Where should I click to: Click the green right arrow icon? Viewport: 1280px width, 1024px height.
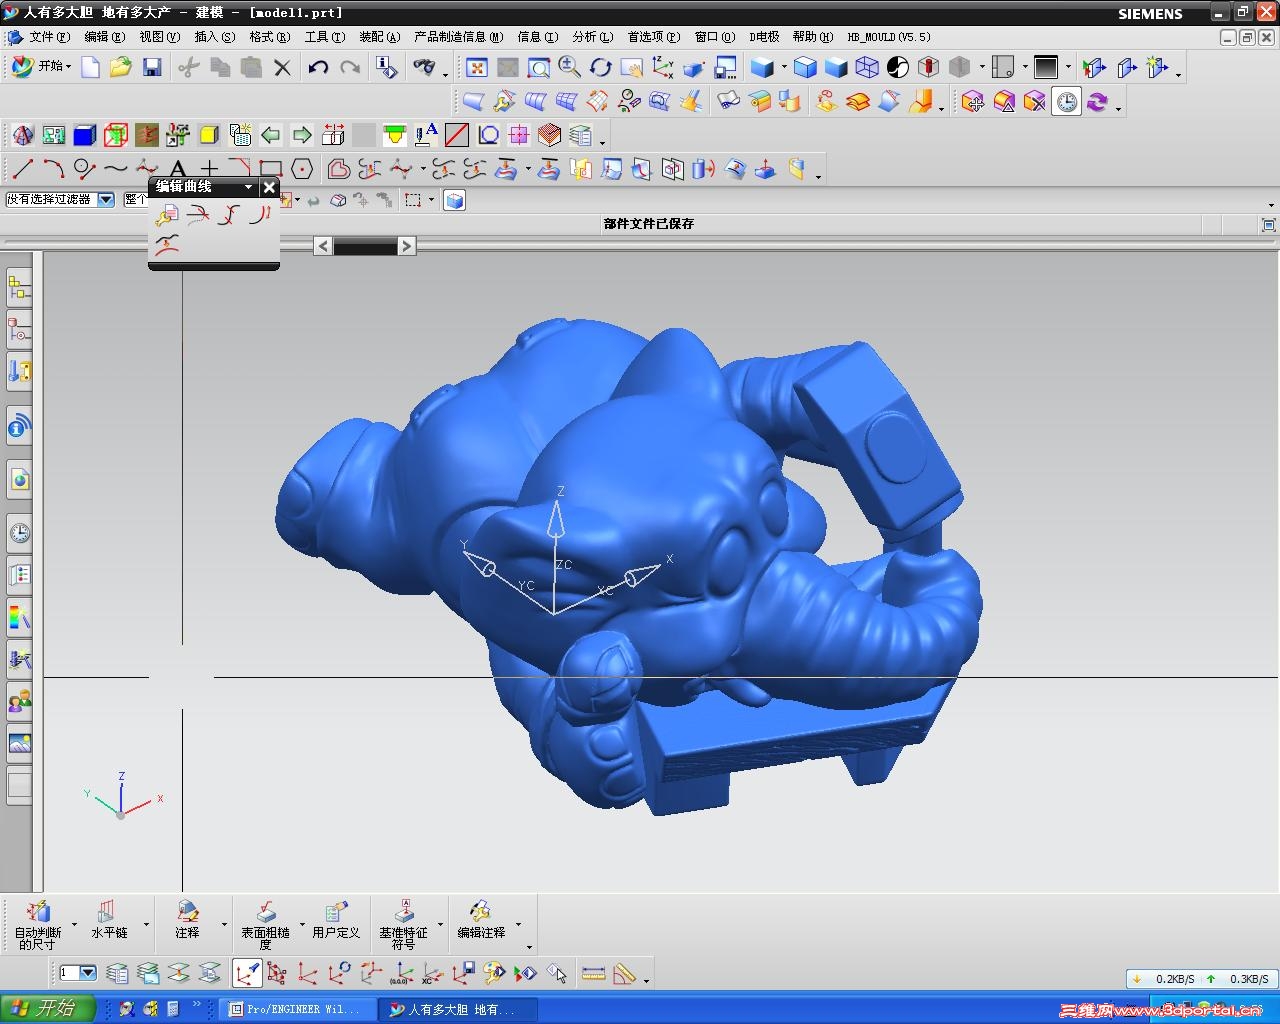pyautogui.click(x=302, y=134)
